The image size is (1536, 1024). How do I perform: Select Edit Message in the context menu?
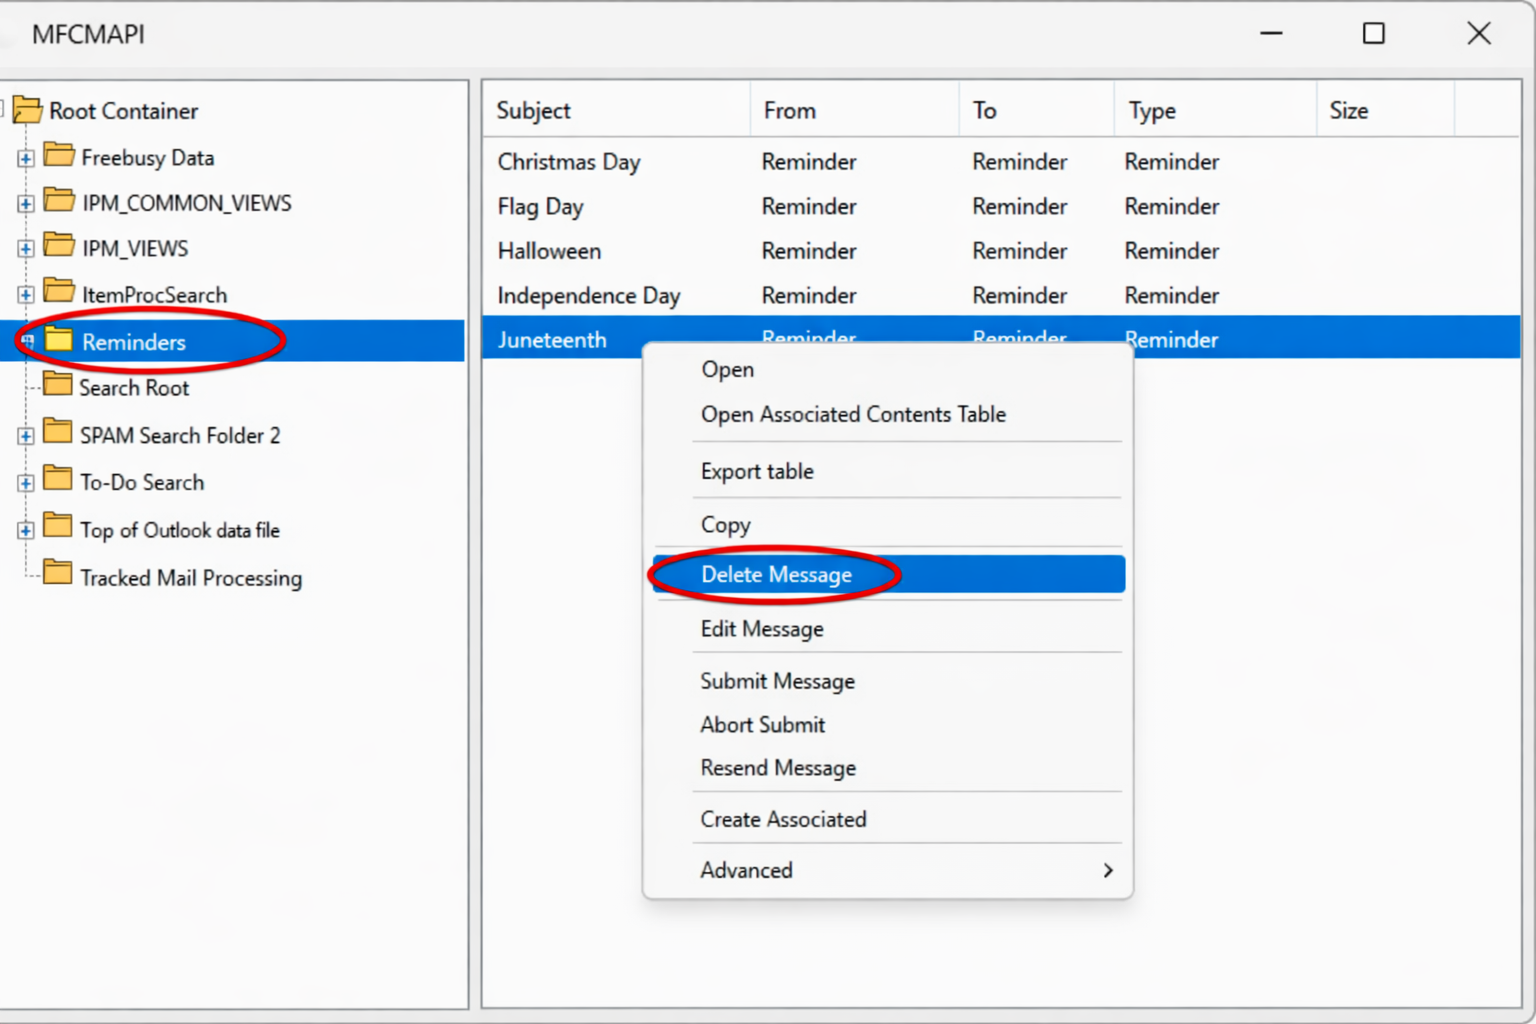(762, 629)
